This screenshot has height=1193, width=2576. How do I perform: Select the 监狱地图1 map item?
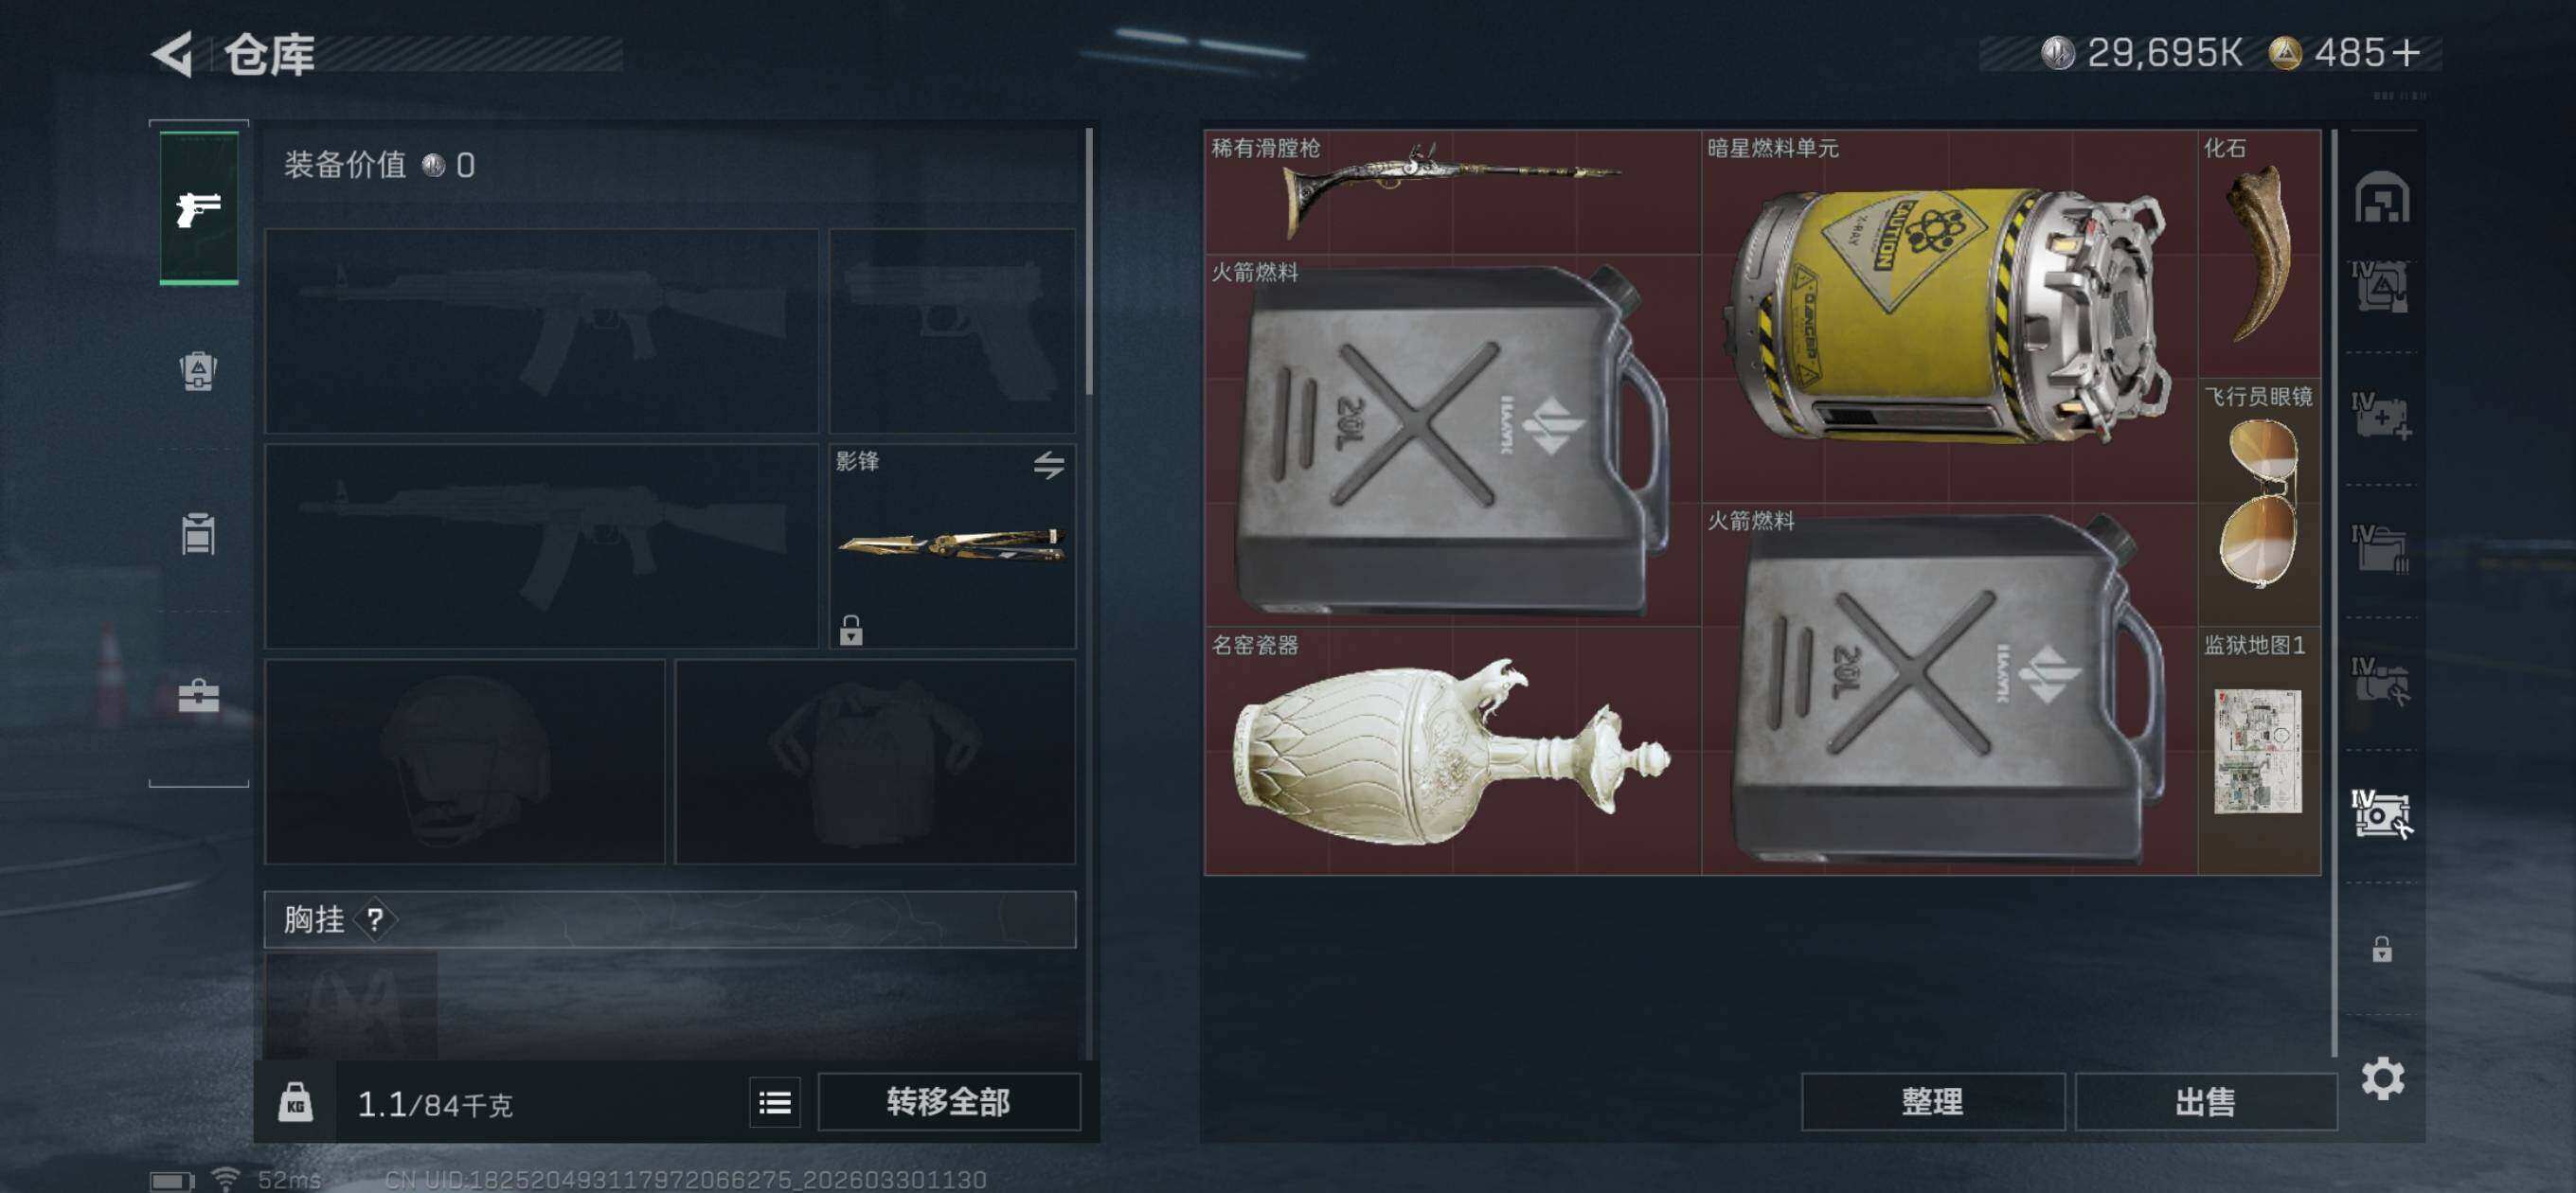[x=2258, y=750]
